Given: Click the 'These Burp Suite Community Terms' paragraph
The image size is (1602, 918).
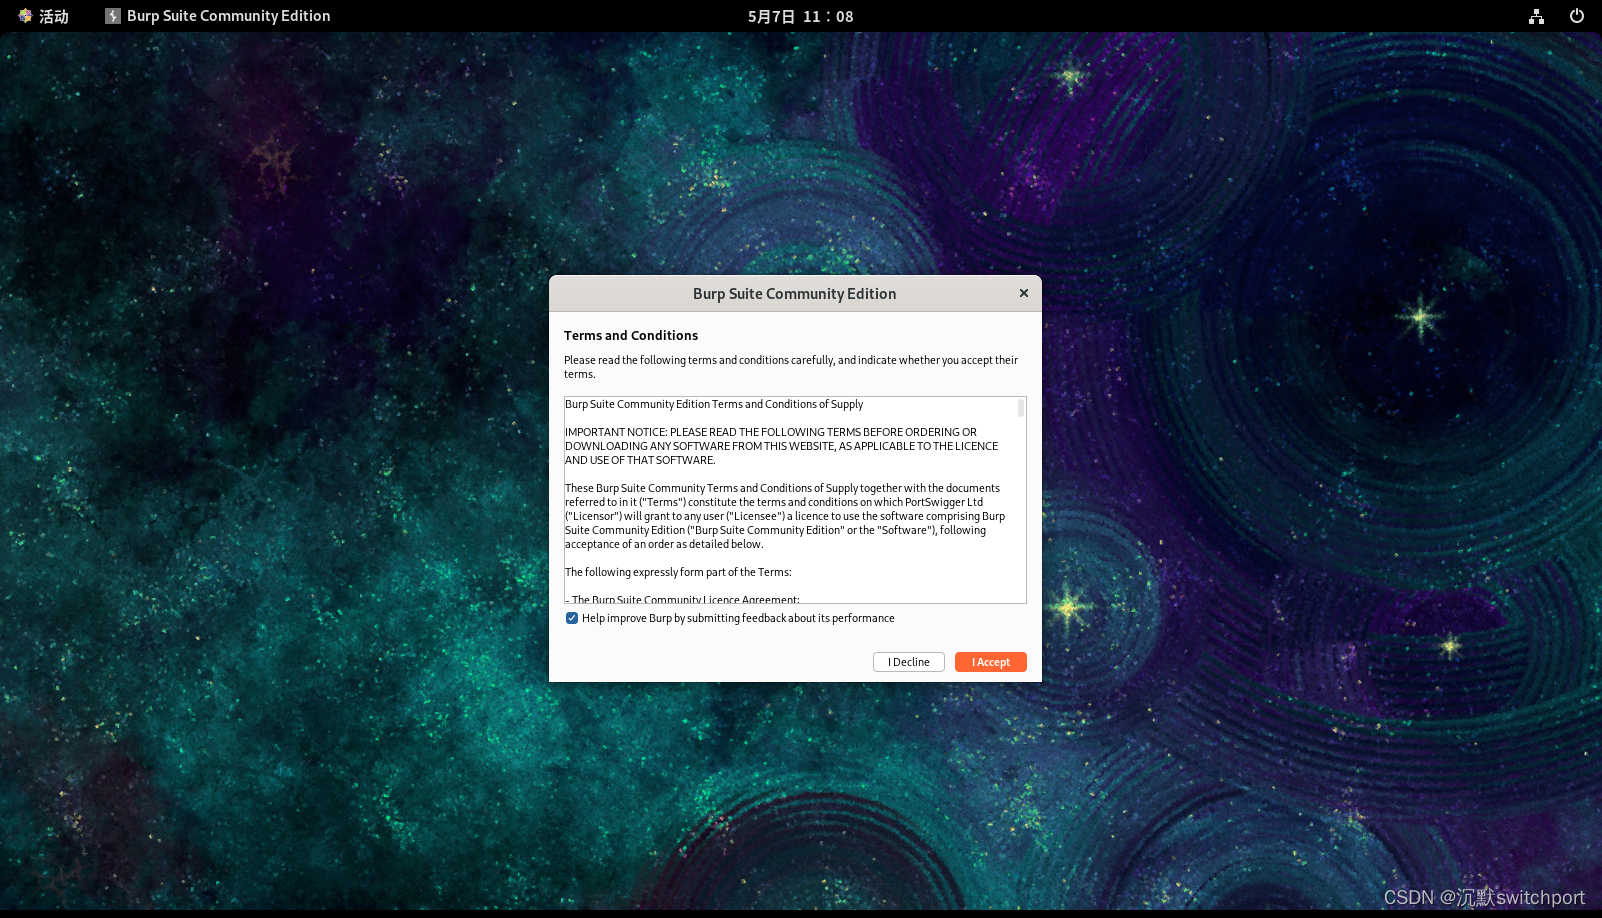Looking at the screenshot, I should click(785, 516).
